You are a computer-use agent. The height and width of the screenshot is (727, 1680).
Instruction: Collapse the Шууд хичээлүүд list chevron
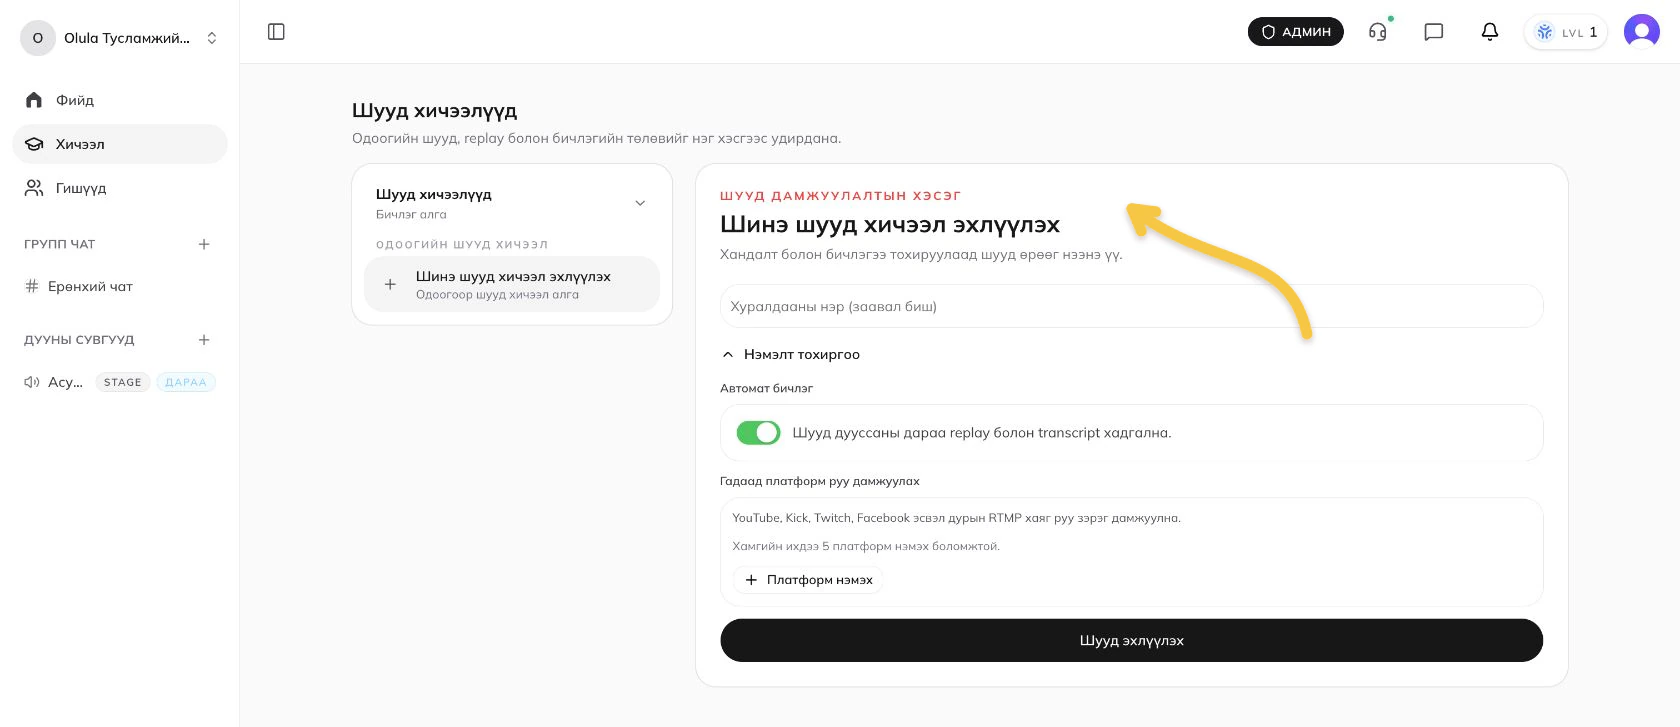(640, 203)
